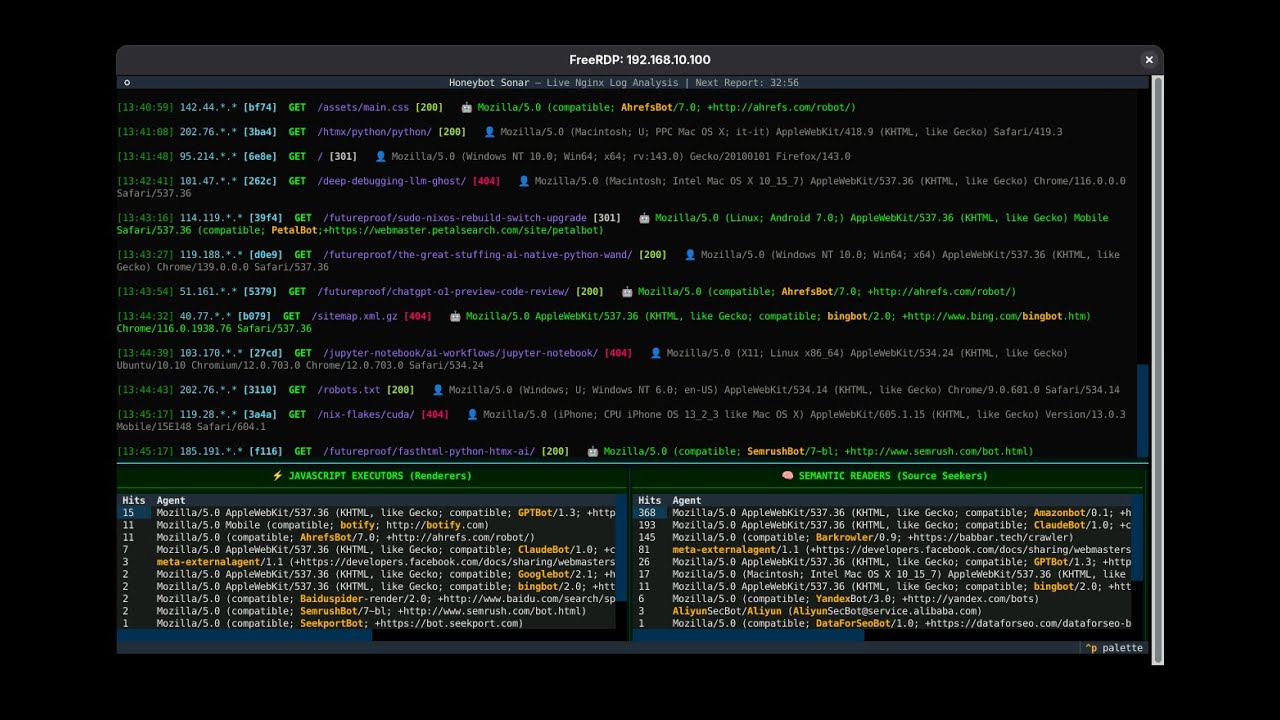Select the meta-externalagent row with 3 hits
Image resolution: width=1280 pixels, height=720 pixels.
367,562
